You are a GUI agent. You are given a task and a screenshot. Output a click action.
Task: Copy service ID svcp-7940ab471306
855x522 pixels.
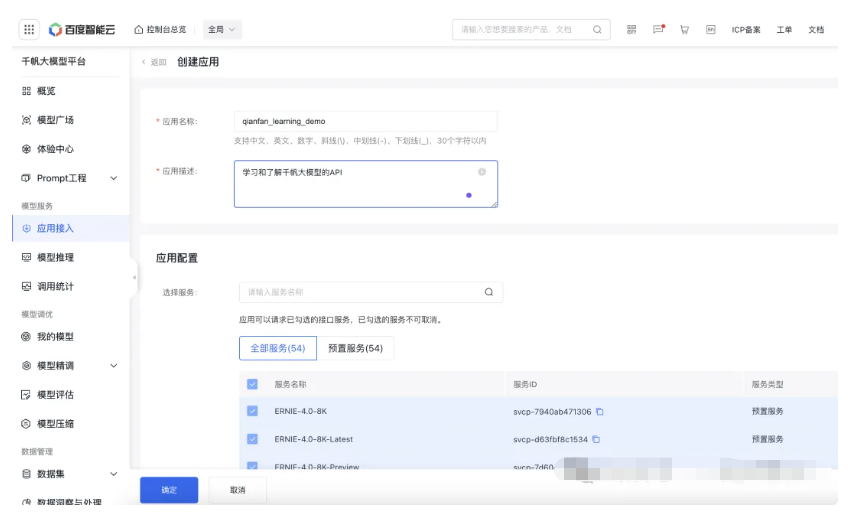click(x=600, y=412)
